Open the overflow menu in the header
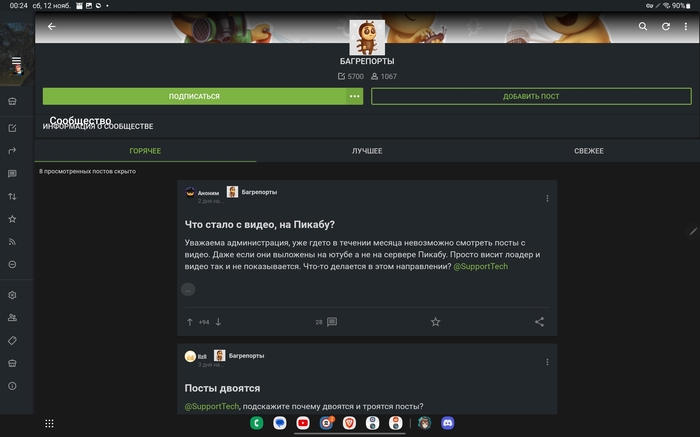The height and width of the screenshot is (437, 700). 686,26
